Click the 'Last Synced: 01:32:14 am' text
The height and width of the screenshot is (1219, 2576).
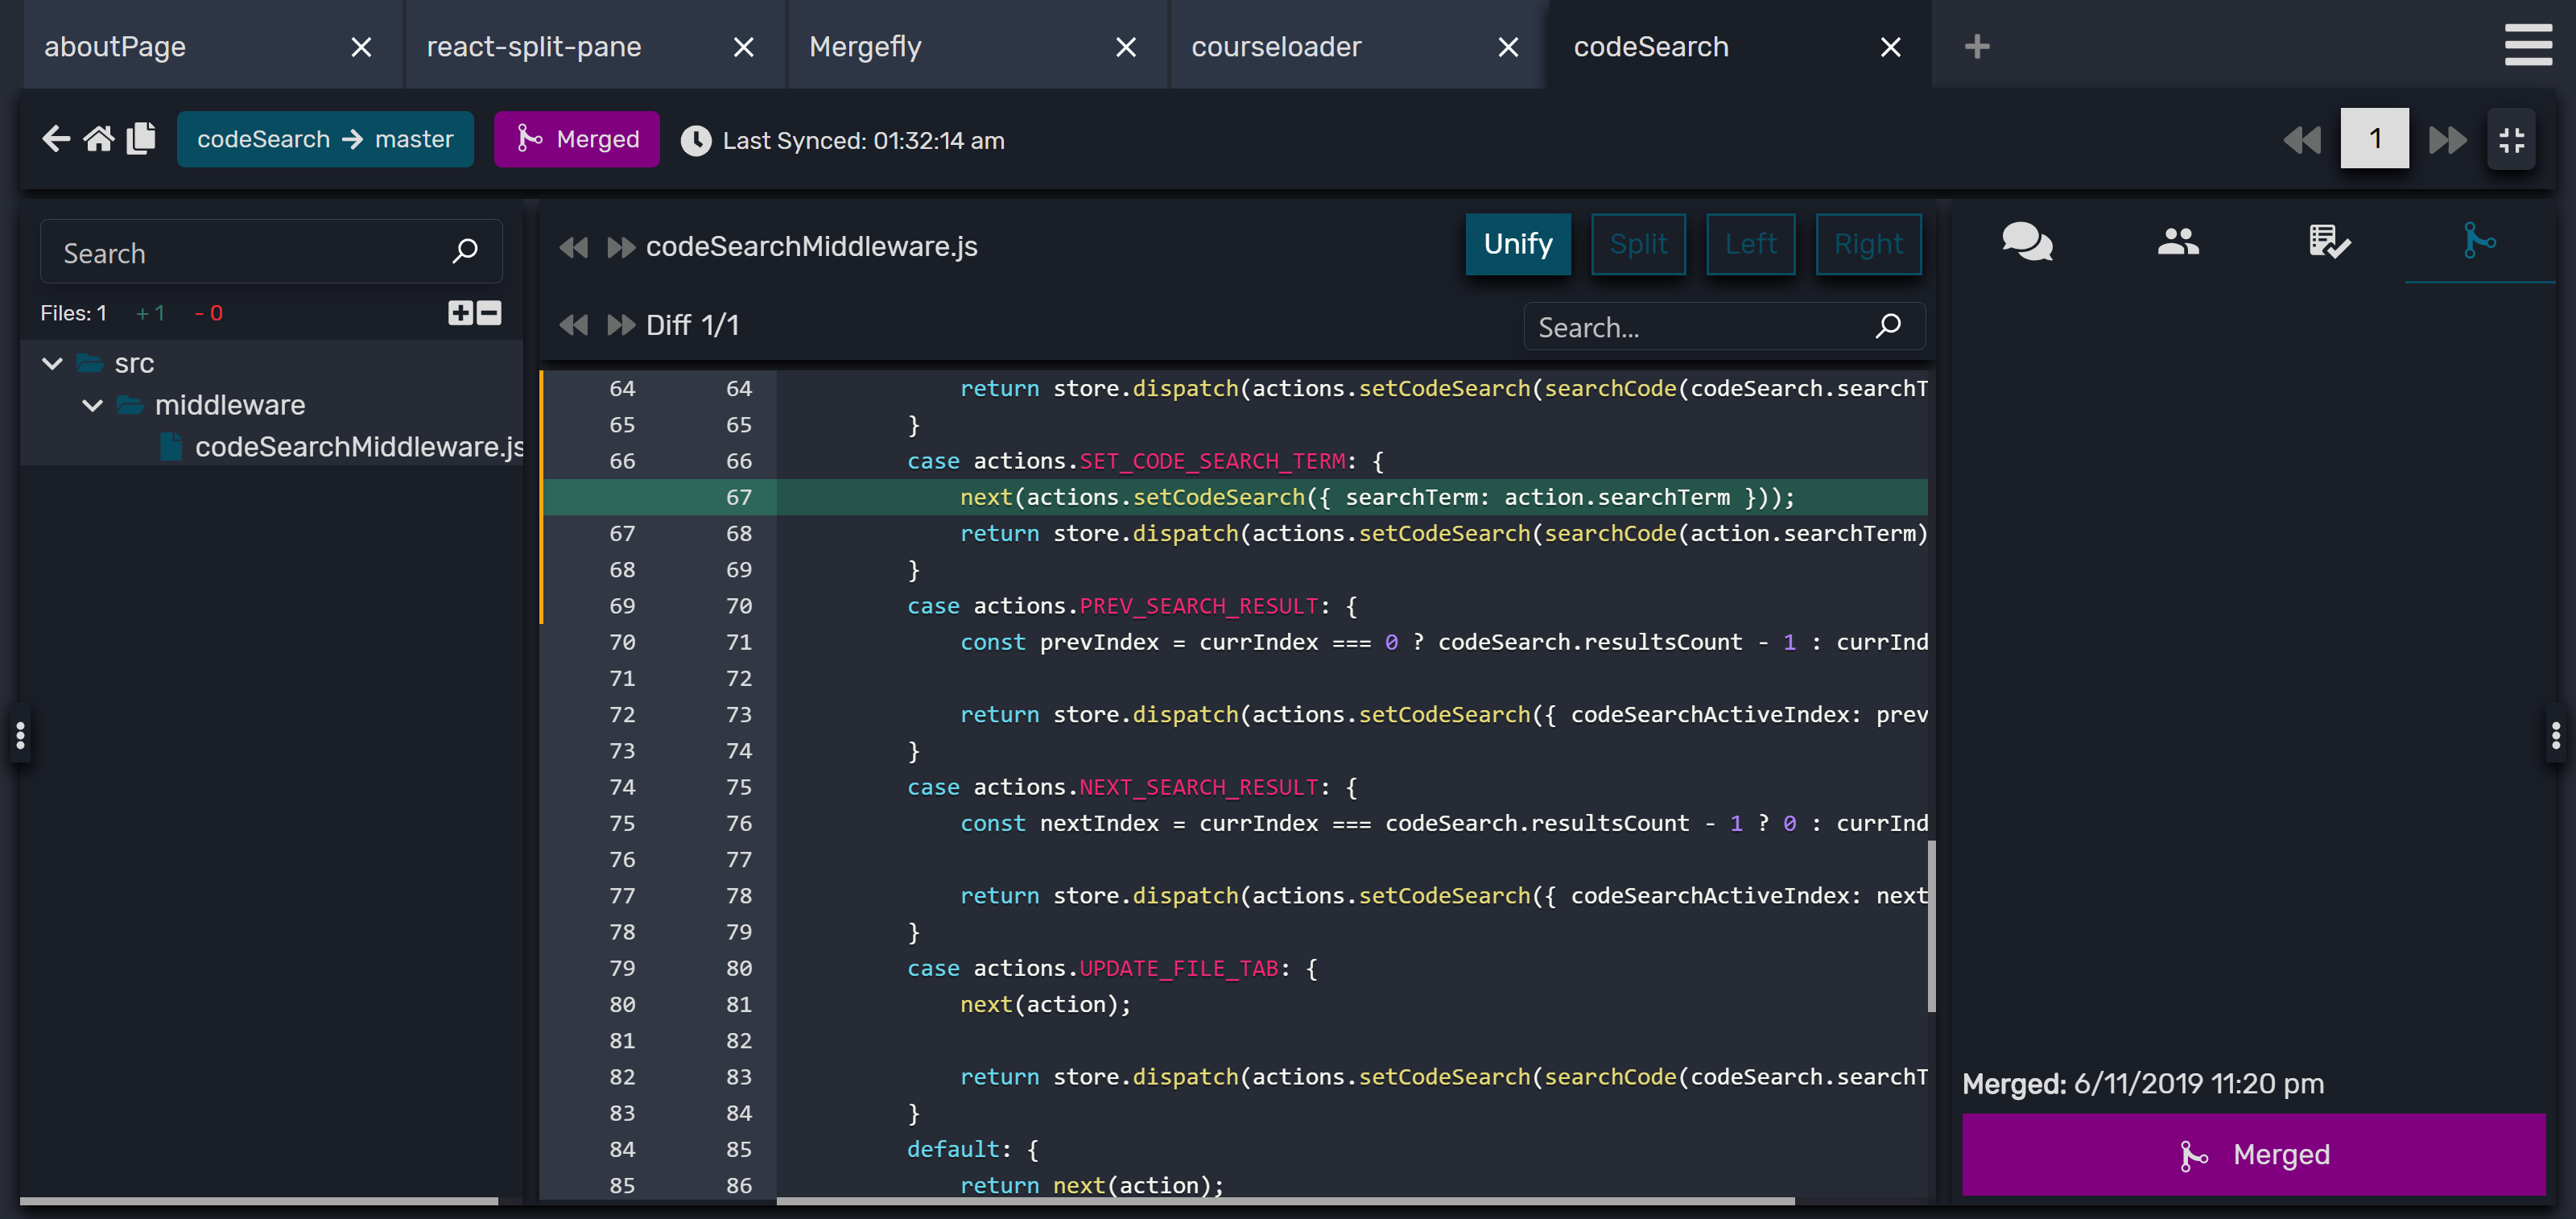[863, 140]
